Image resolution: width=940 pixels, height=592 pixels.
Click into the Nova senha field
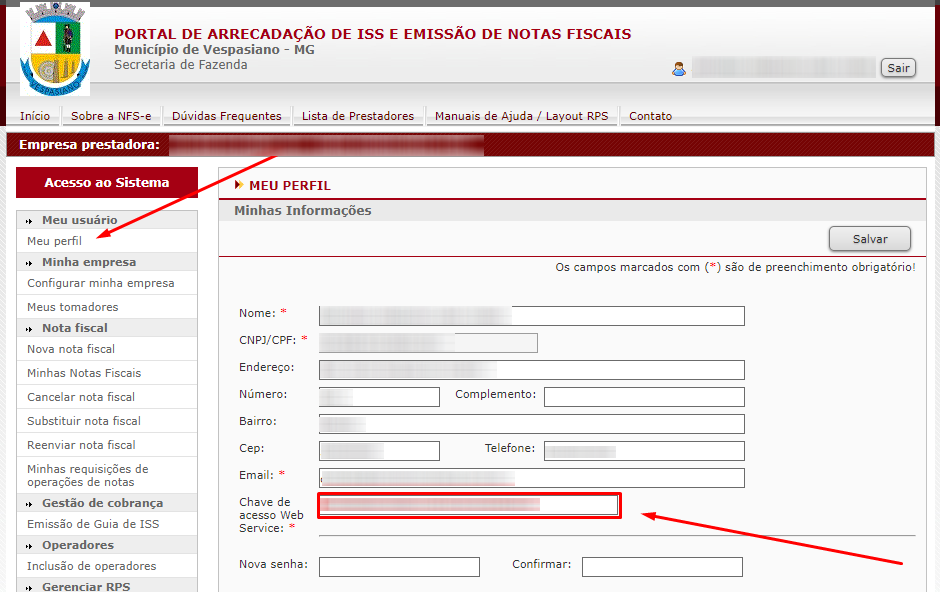[399, 567]
